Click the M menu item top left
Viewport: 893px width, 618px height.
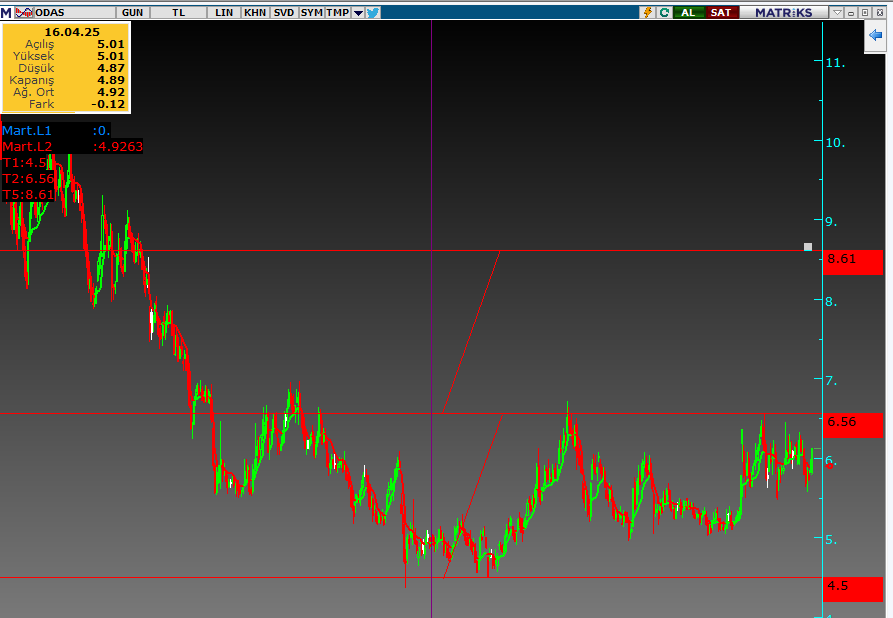pyautogui.click(x=8, y=12)
